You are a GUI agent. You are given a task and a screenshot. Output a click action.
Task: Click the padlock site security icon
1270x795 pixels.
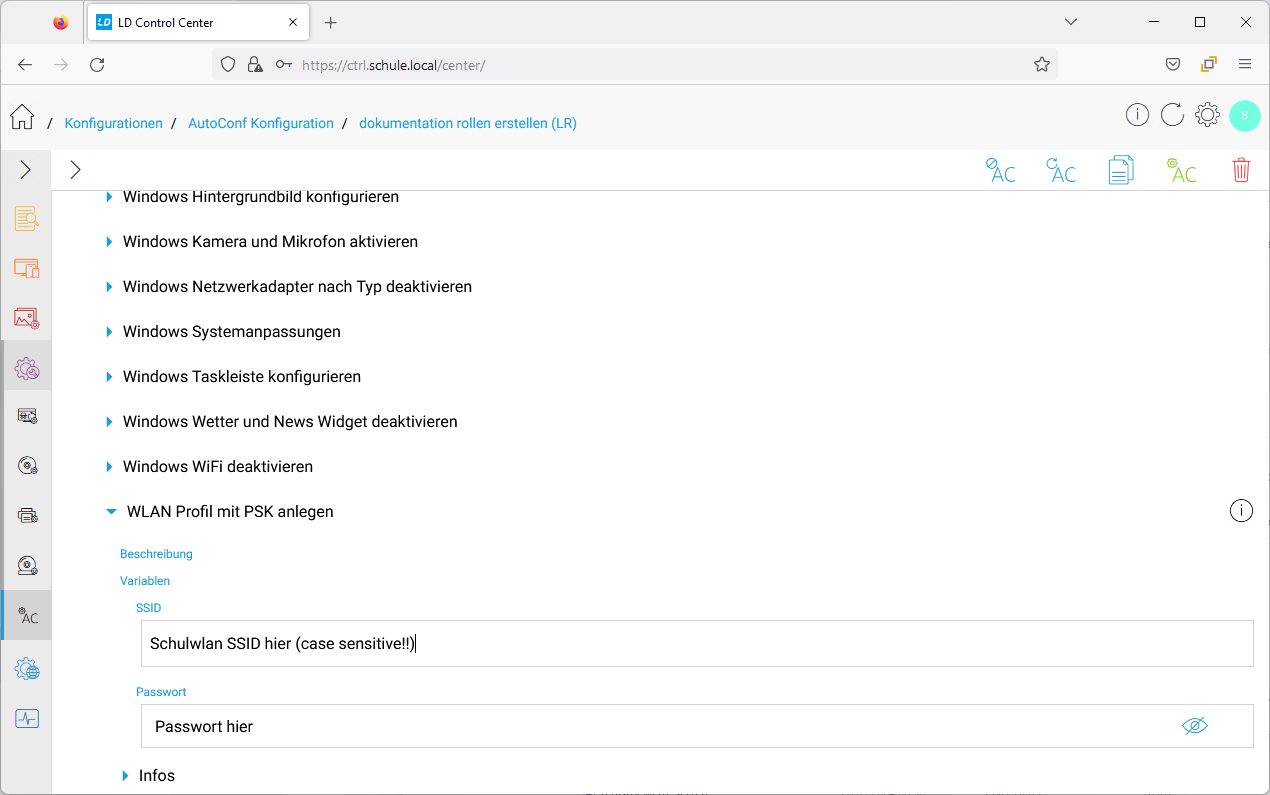tap(255, 64)
